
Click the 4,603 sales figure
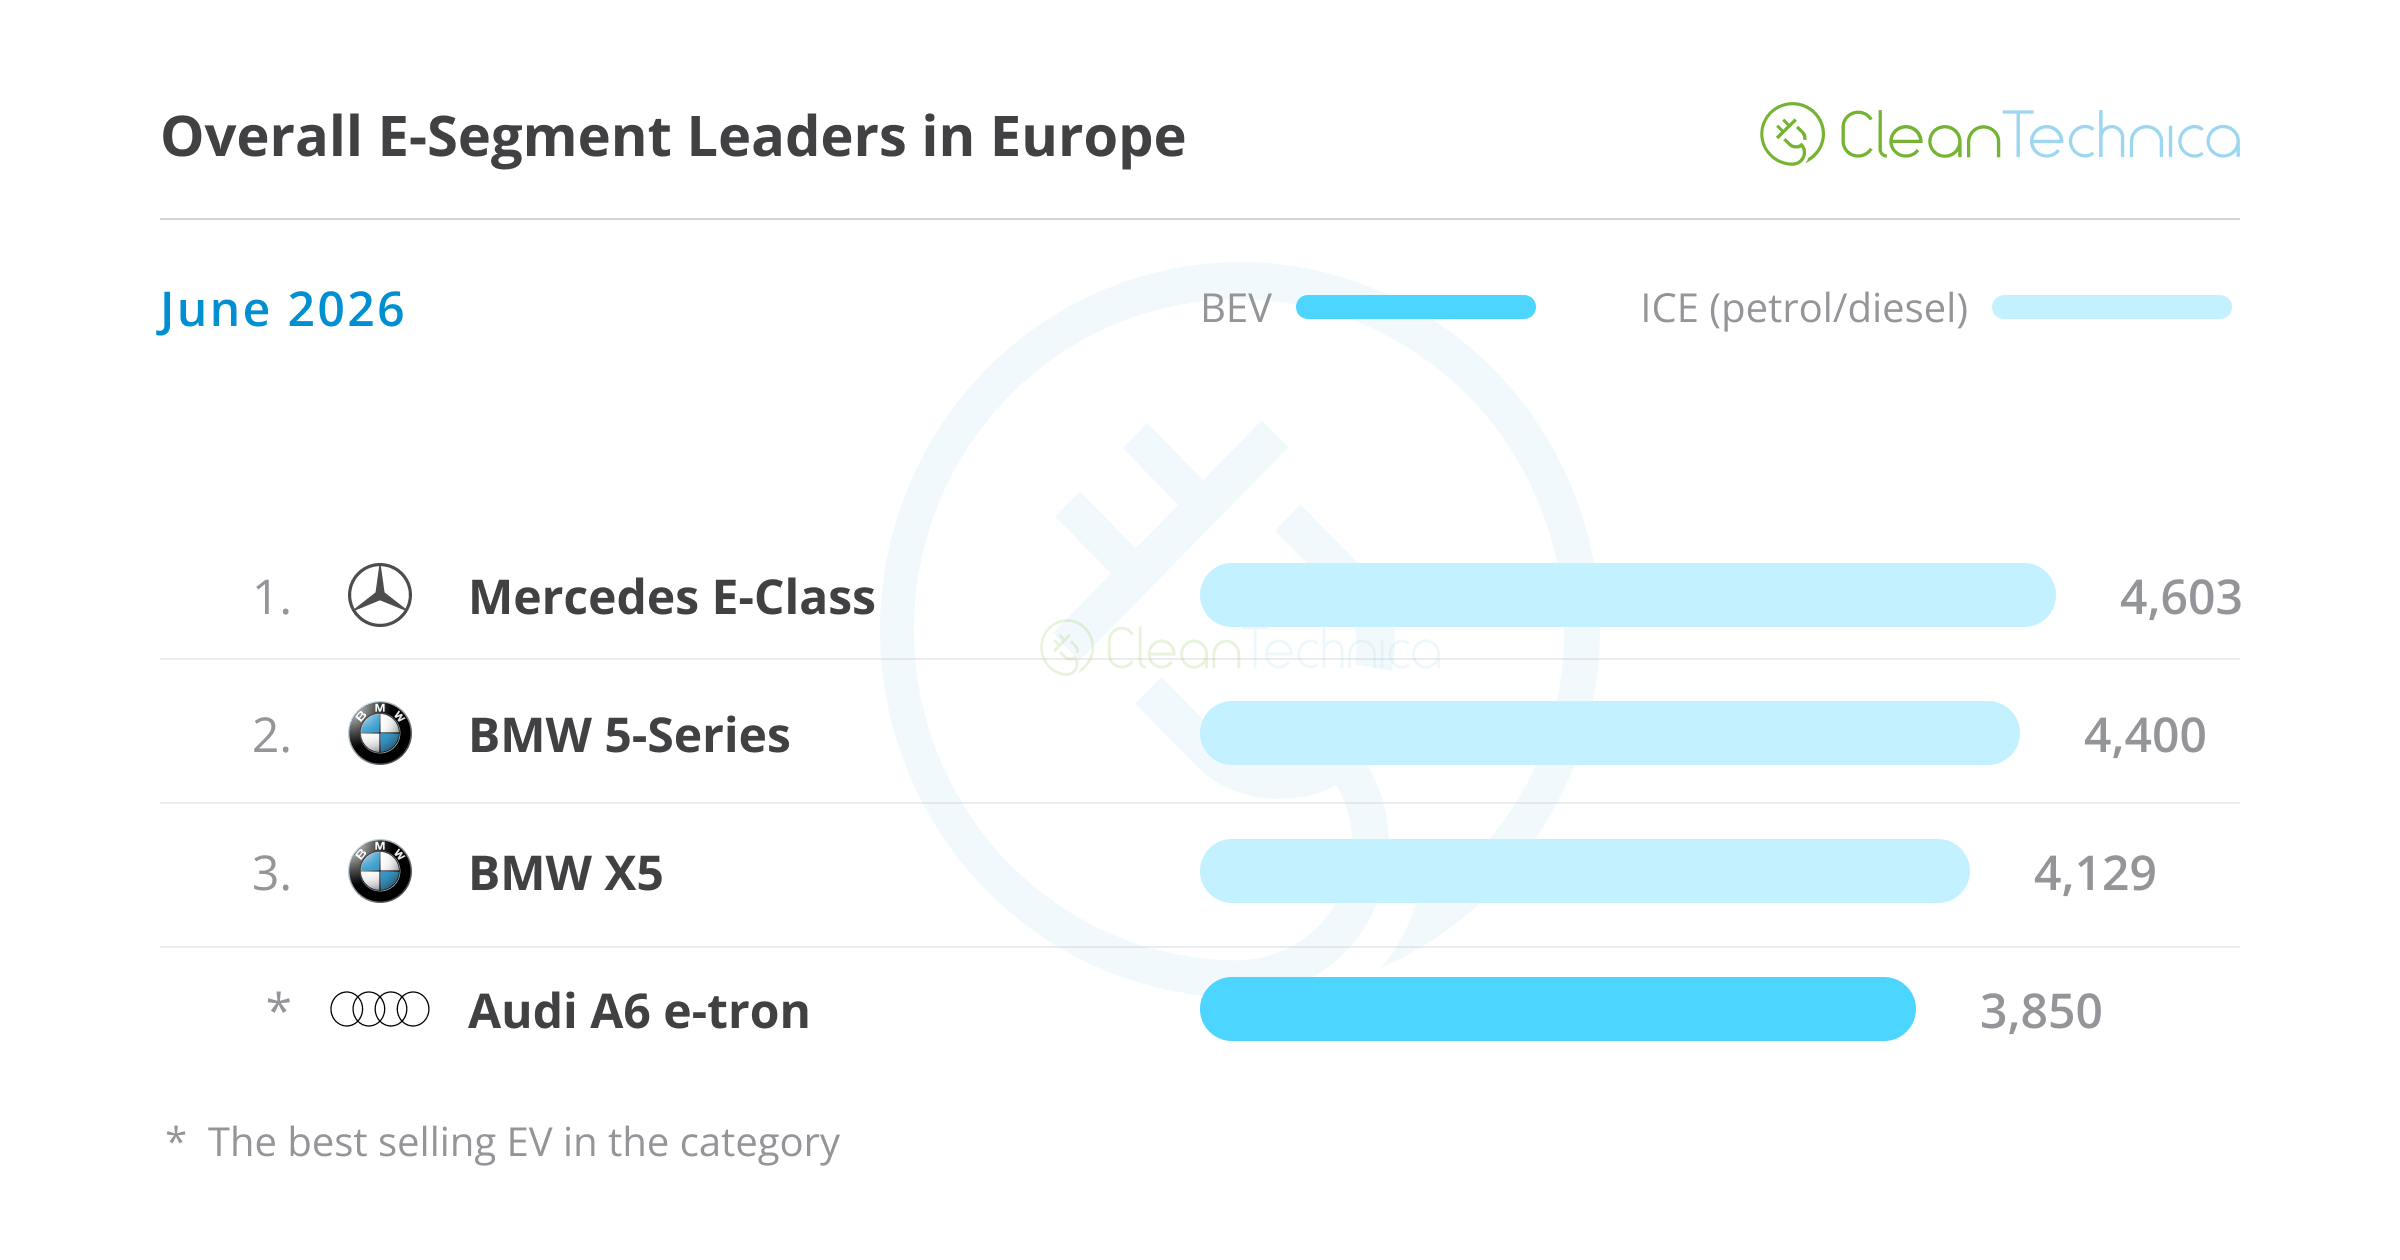pos(2181,598)
